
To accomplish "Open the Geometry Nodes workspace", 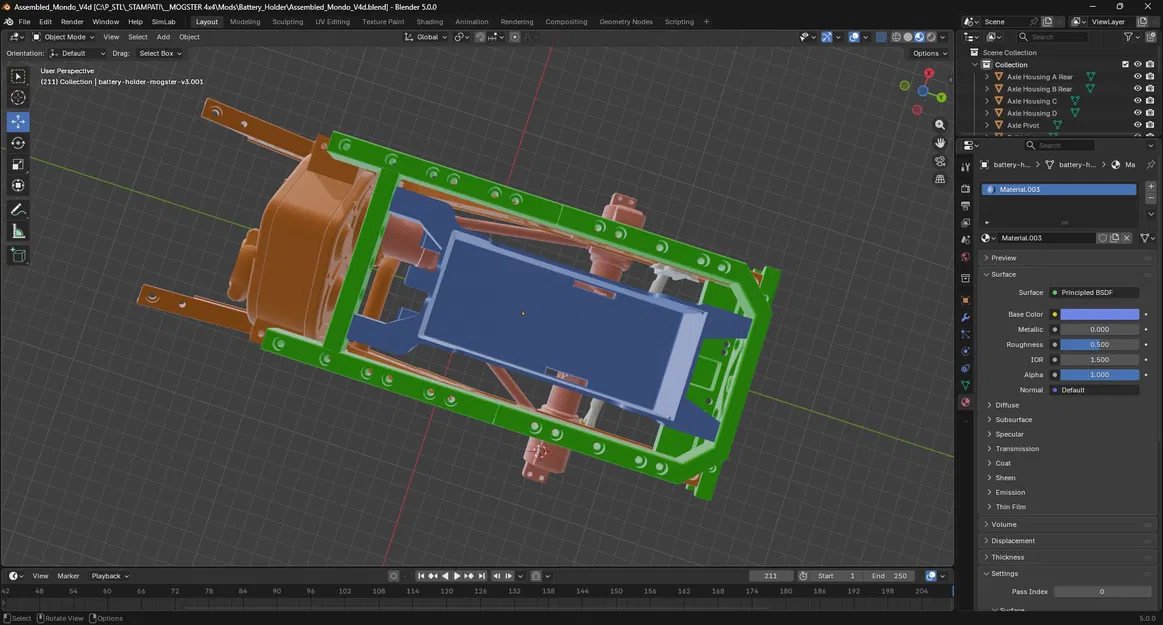I will 624,21.
